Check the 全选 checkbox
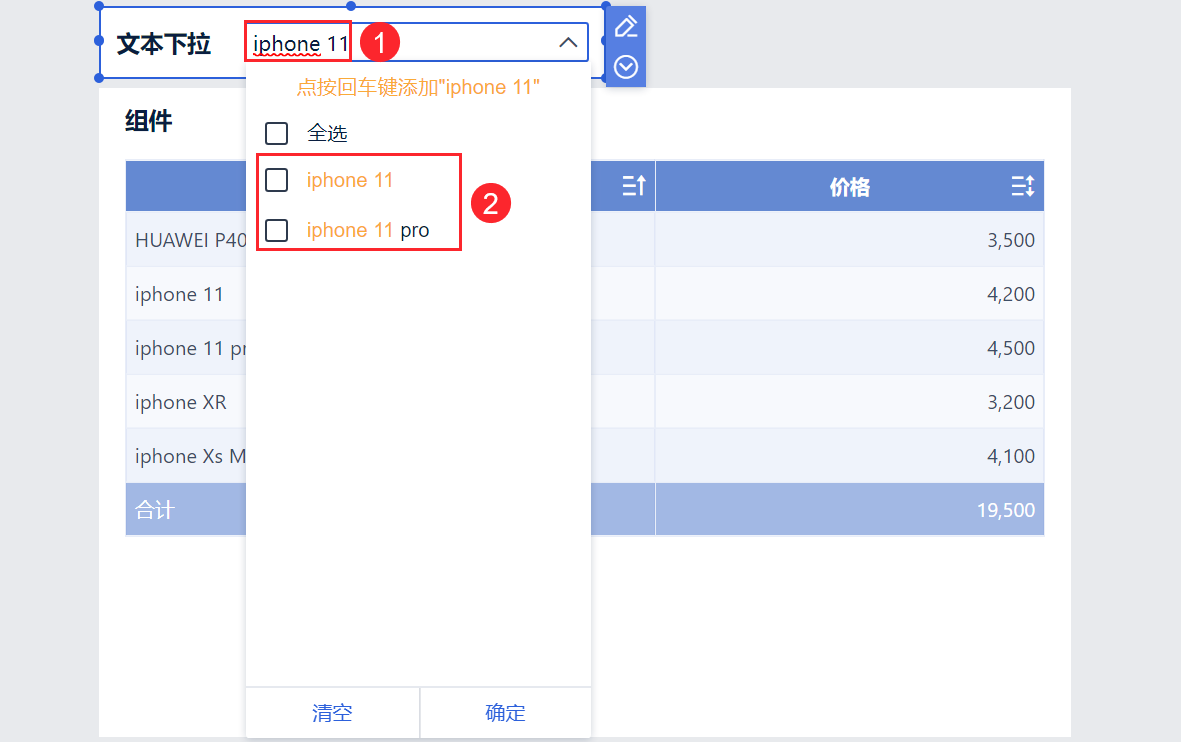The height and width of the screenshot is (742, 1181). click(x=277, y=133)
